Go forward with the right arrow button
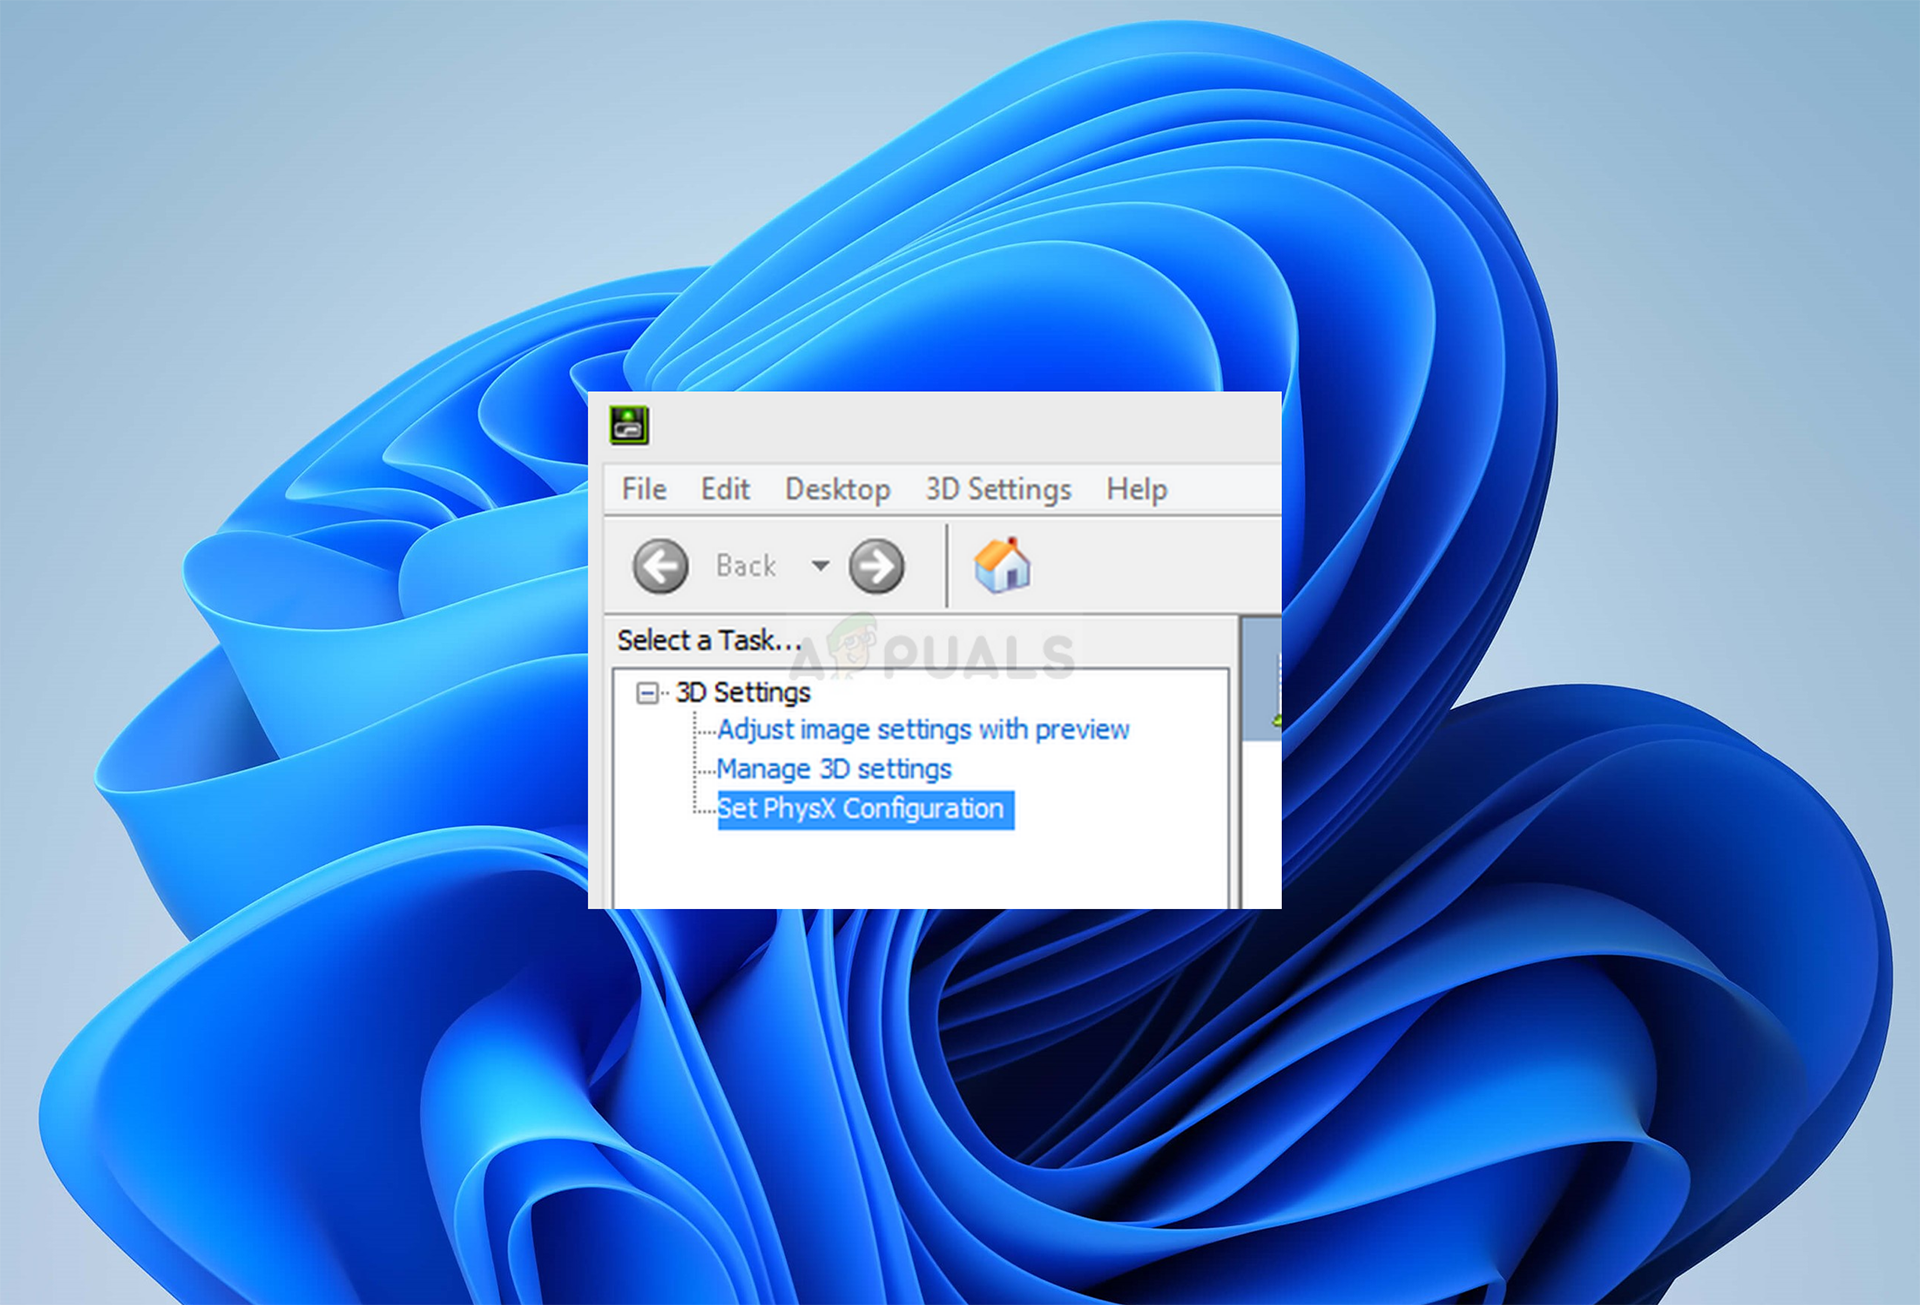Screen dimensions: 1920x1305 point(876,566)
